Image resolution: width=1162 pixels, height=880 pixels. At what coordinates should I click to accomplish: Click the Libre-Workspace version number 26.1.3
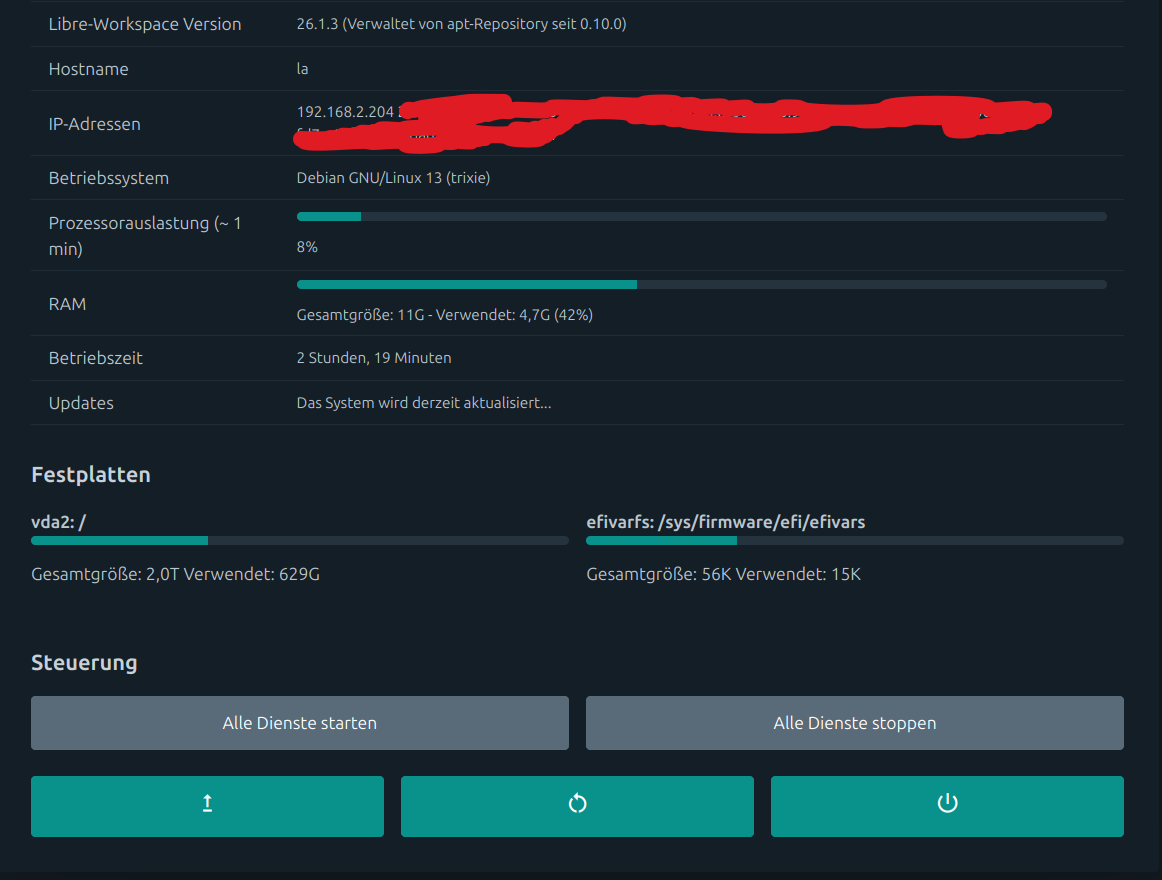[x=318, y=24]
